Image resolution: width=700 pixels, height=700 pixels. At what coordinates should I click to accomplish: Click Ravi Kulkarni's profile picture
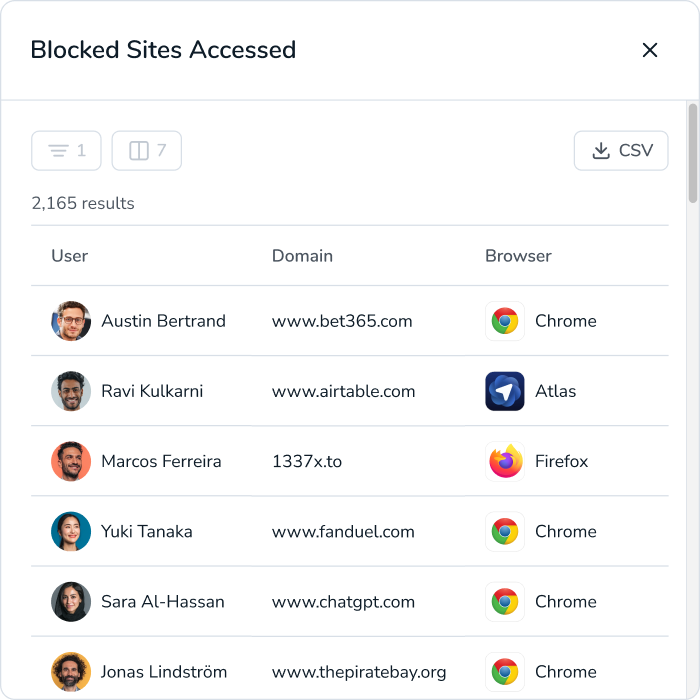click(x=71, y=391)
